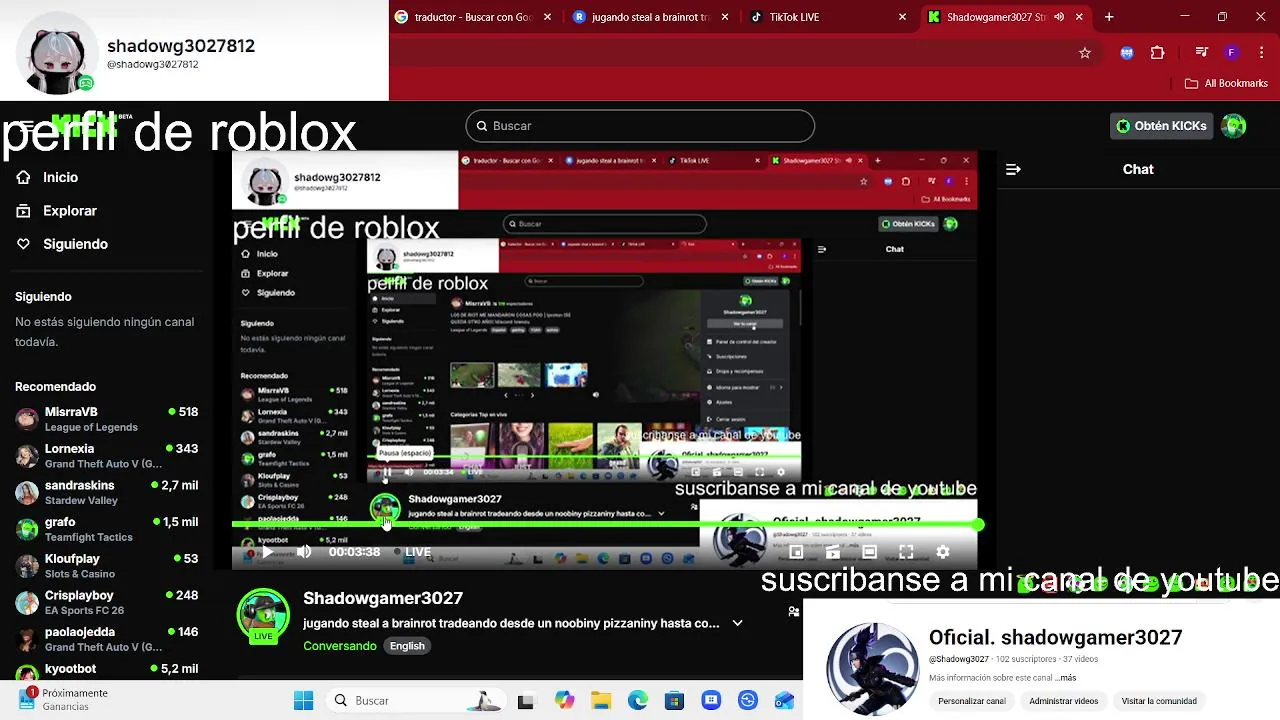This screenshot has width=1280, height=720.
Task: Play the Kick stream video
Action: tap(267, 552)
